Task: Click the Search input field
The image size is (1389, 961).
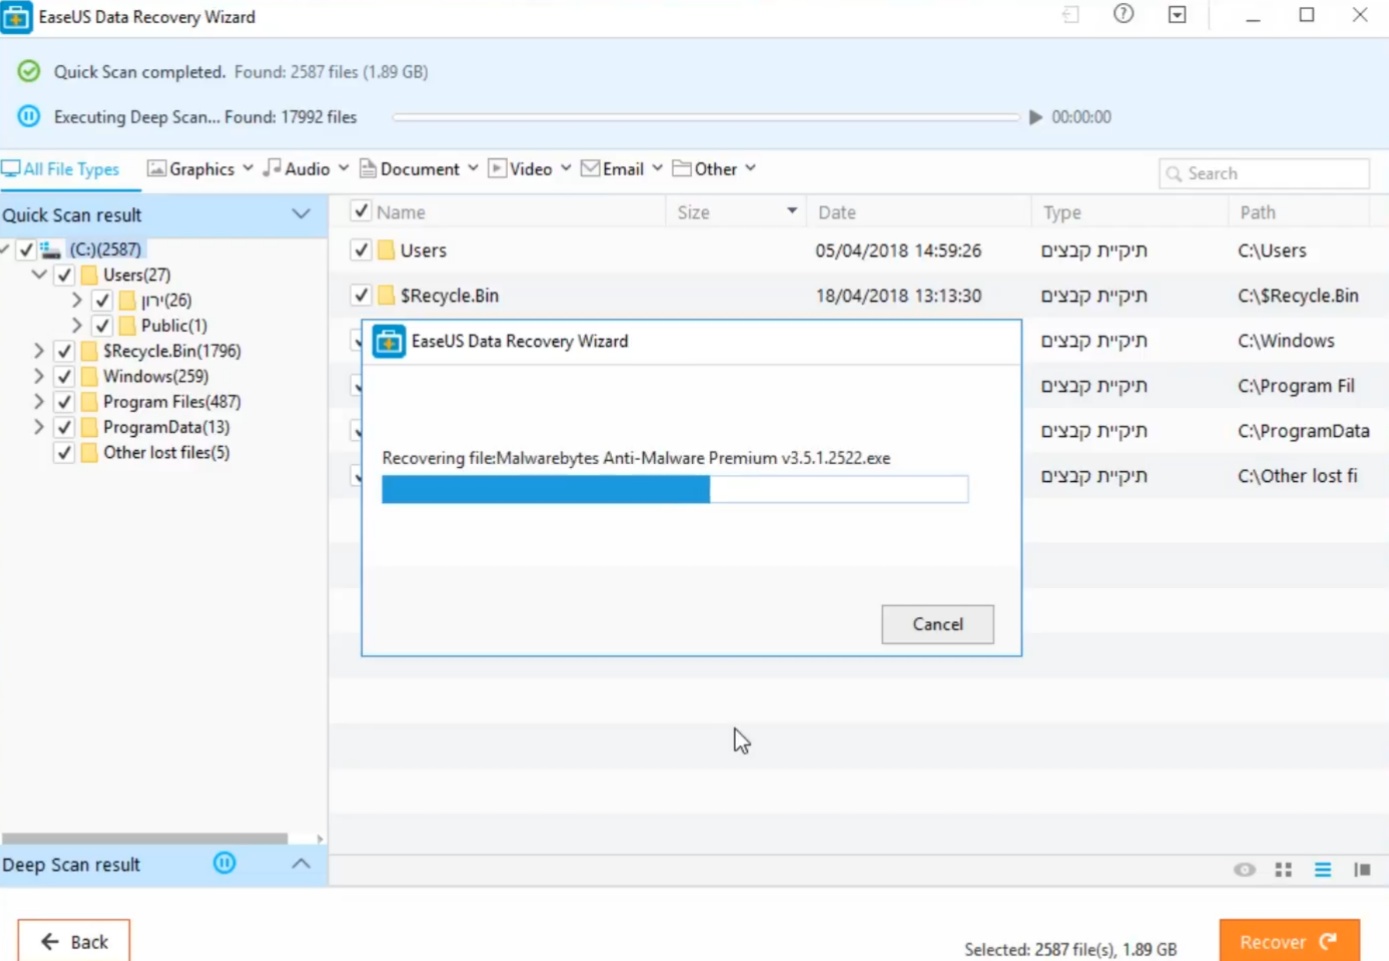Action: pyautogui.click(x=1264, y=173)
